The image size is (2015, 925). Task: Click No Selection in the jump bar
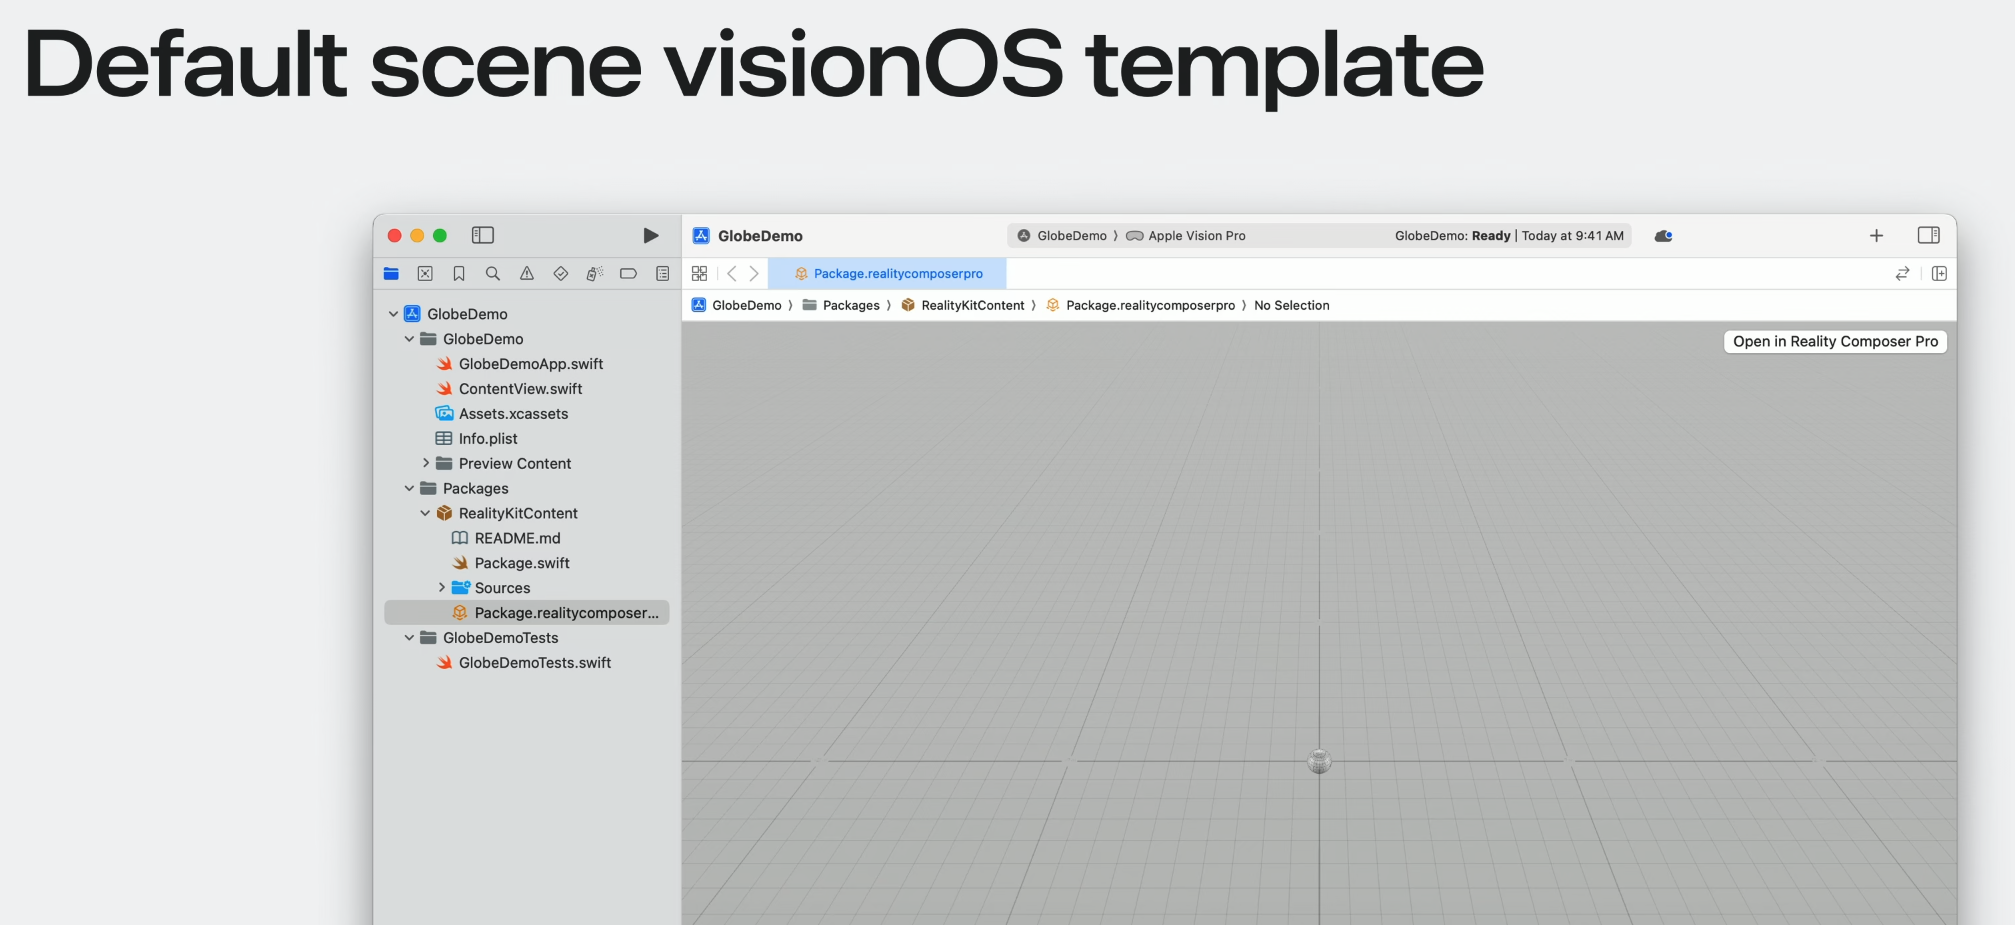1292,305
